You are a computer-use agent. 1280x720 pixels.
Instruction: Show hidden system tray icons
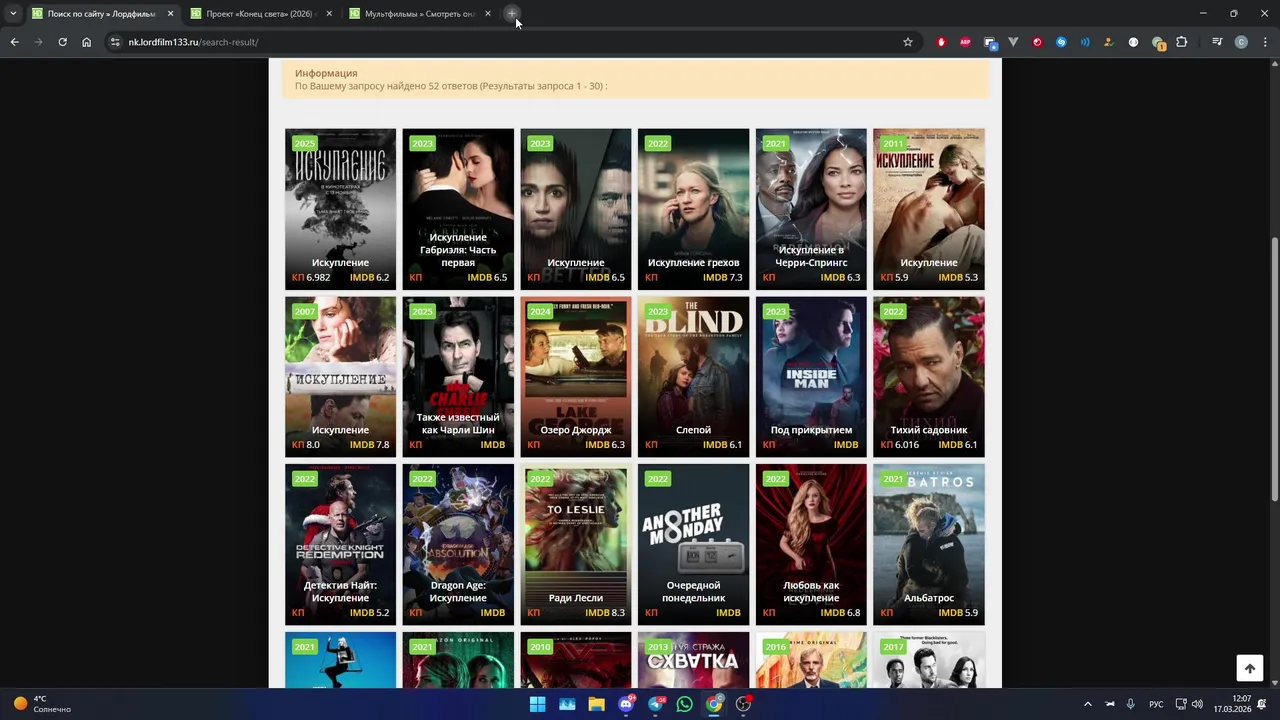point(1088,704)
